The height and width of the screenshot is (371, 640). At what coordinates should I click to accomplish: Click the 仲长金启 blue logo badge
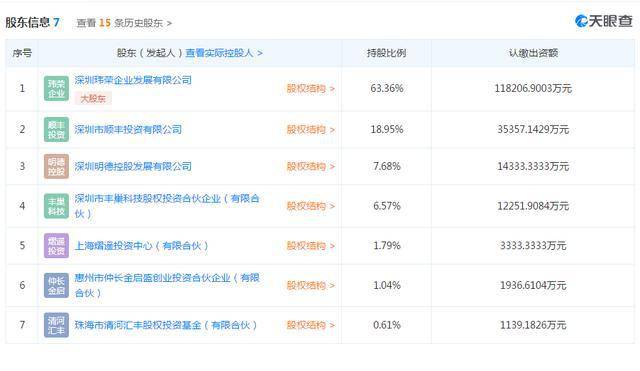(56, 285)
